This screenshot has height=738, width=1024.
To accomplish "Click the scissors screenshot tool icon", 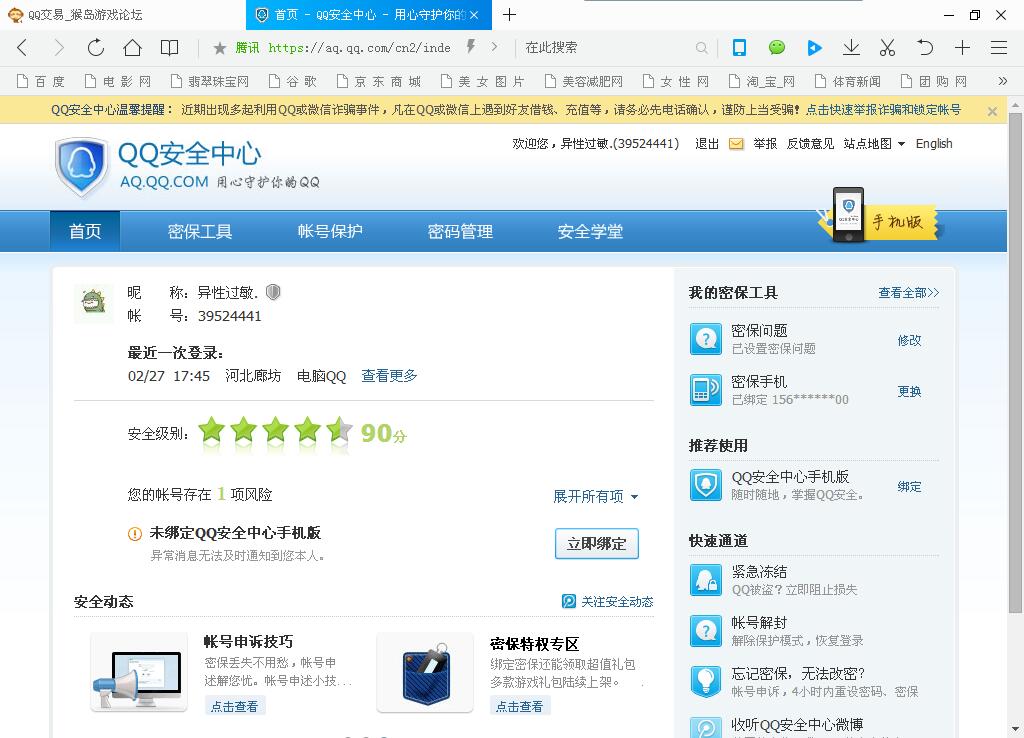I will (x=888, y=48).
